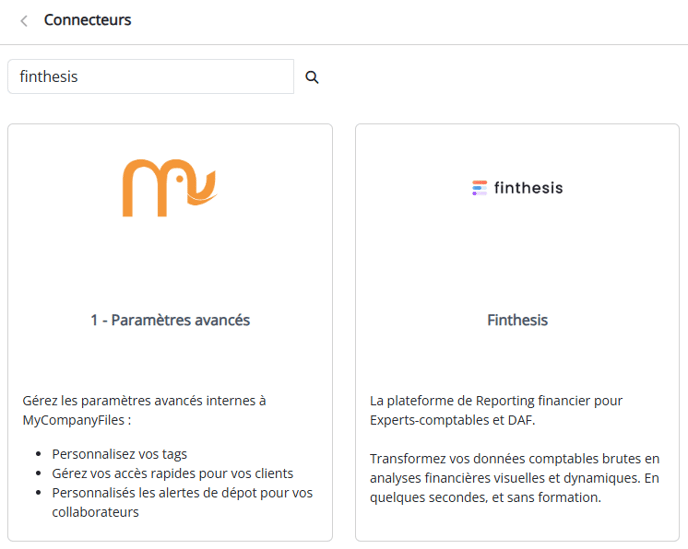688x549 pixels.
Task: Click the Transformez vos données comptables paragraph
Action: point(514,478)
